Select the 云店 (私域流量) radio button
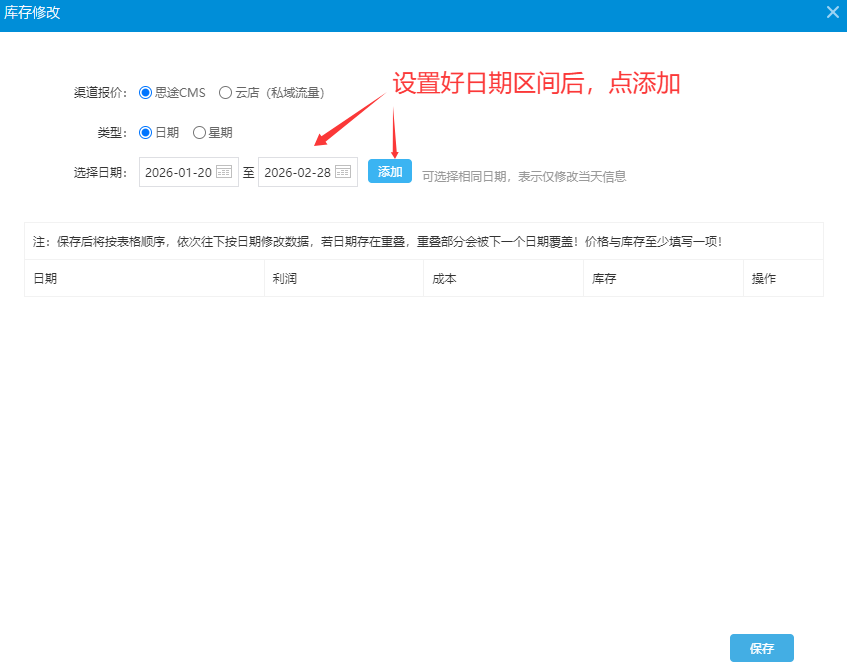 pyautogui.click(x=225, y=92)
